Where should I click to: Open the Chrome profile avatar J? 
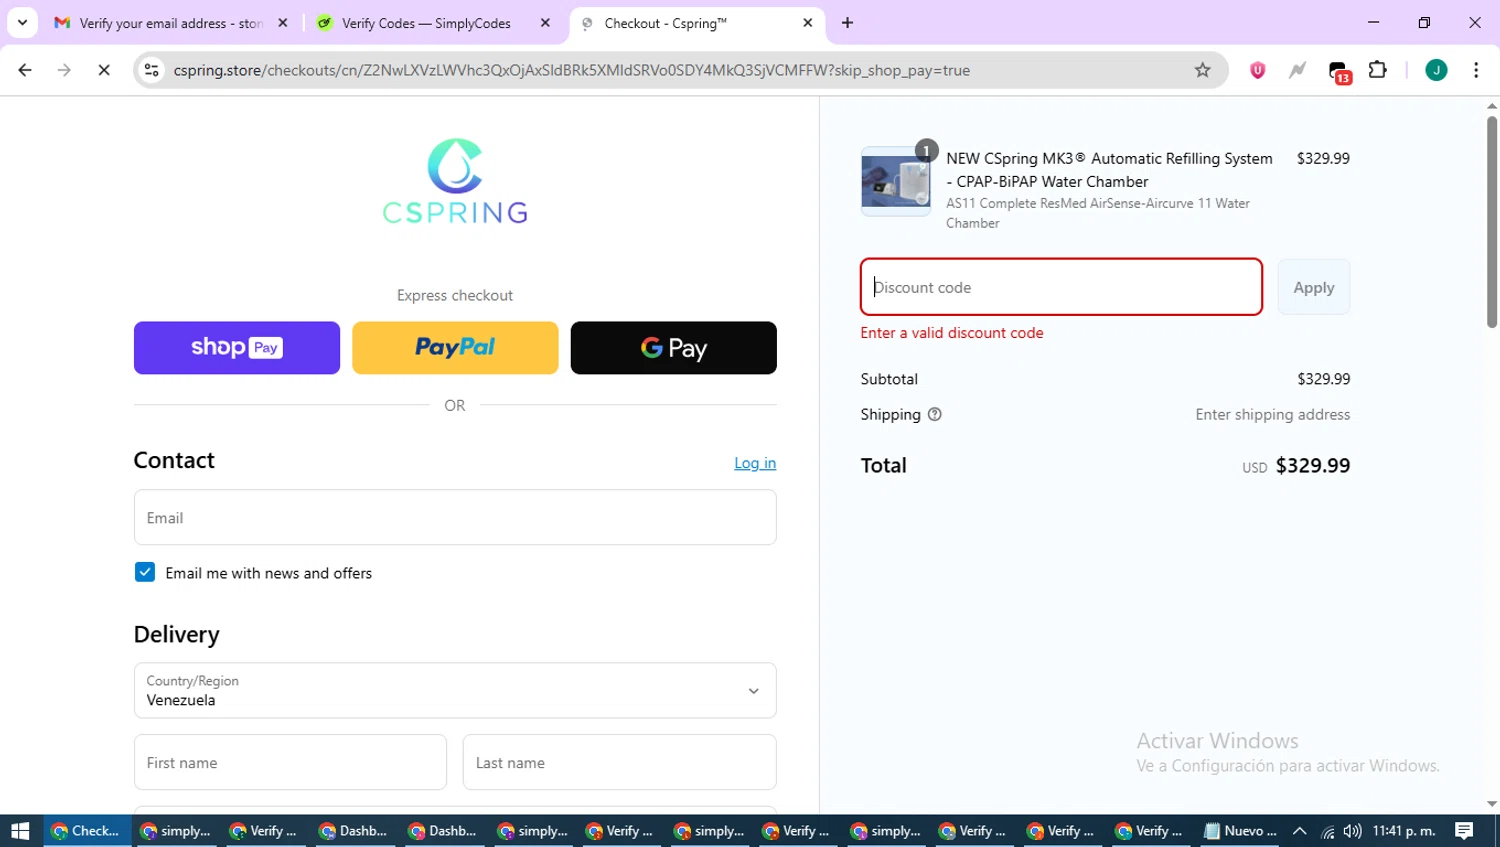1436,70
